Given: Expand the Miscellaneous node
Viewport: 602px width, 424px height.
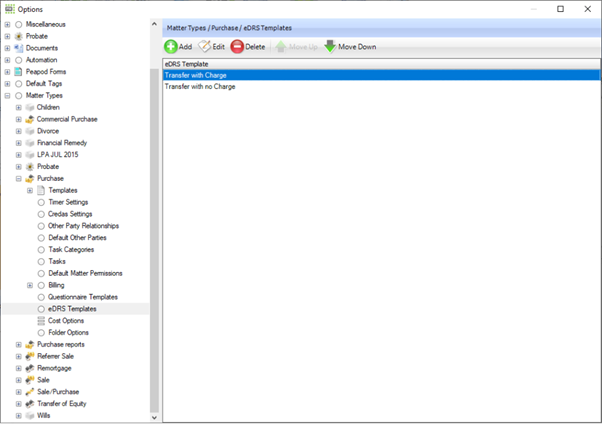Looking at the screenshot, I should (7, 25).
